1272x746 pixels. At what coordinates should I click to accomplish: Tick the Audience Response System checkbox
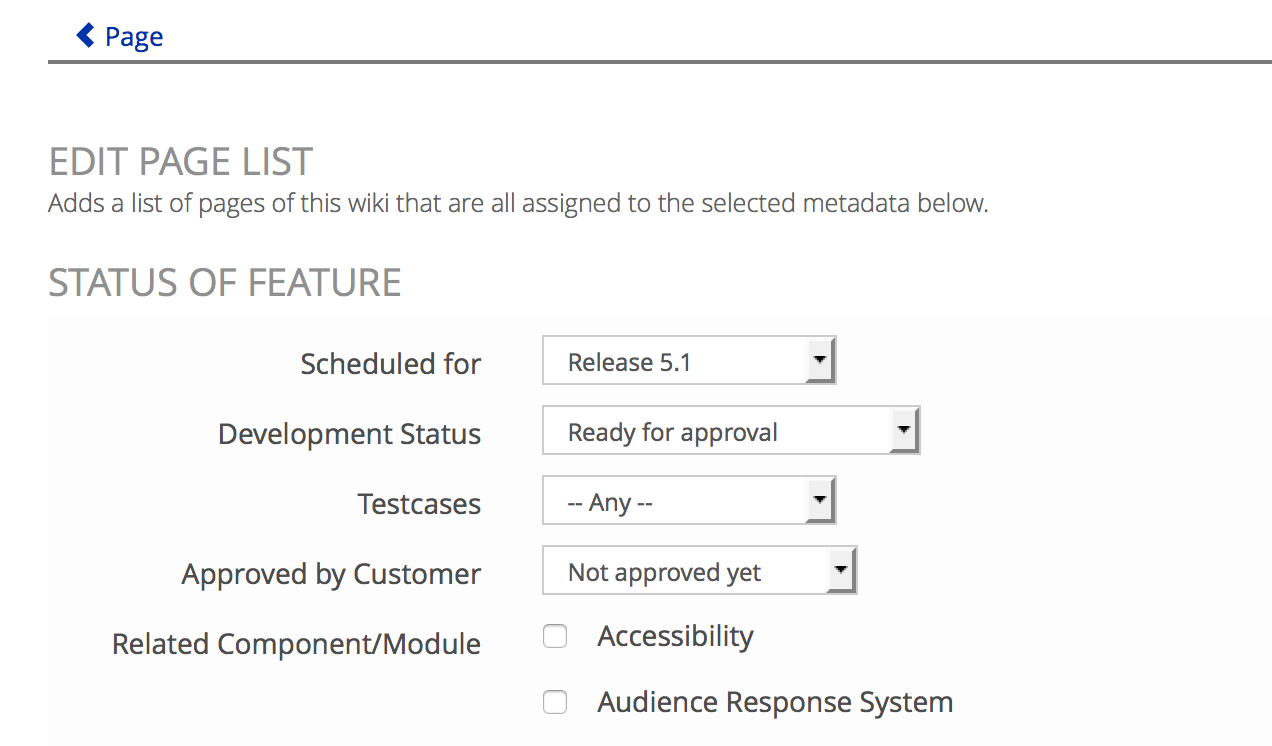tap(555, 703)
